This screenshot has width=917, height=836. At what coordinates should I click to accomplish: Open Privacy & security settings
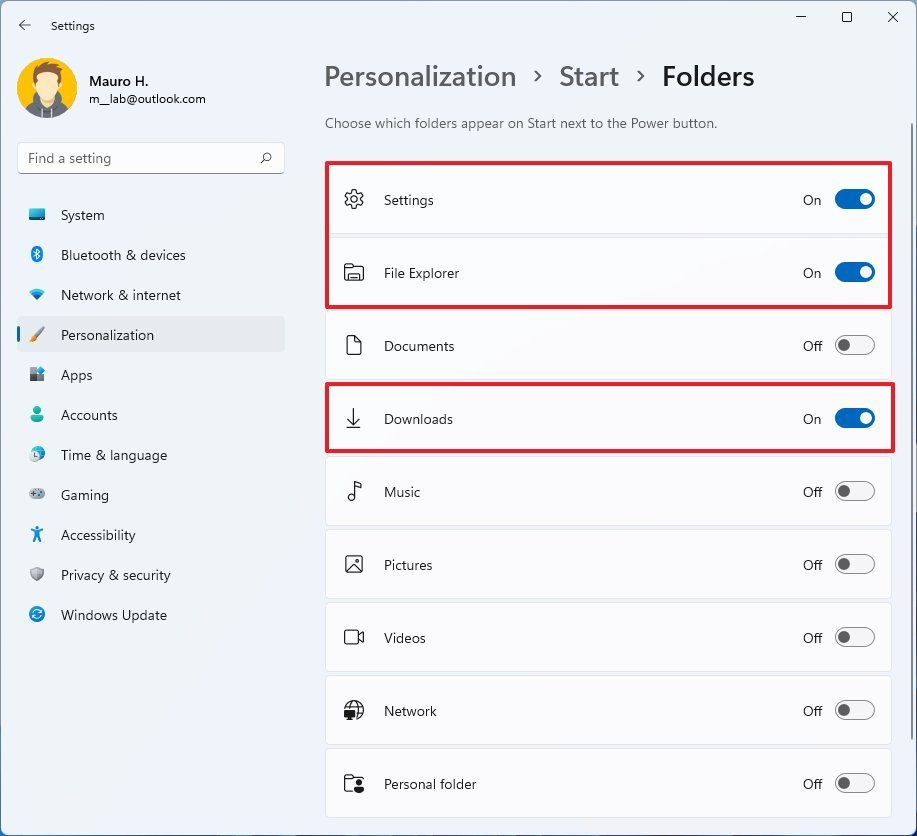[x=115, y=575]
